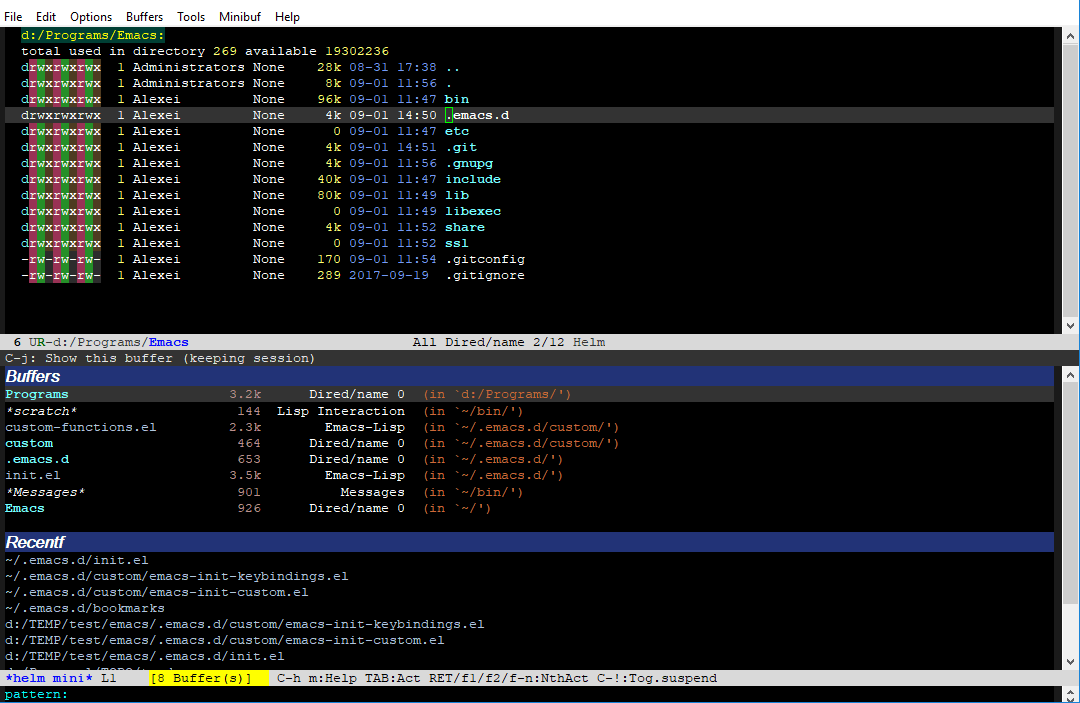
Task: Click the d:/Programs/Emacs: directory header
Action: coord(93,35)
